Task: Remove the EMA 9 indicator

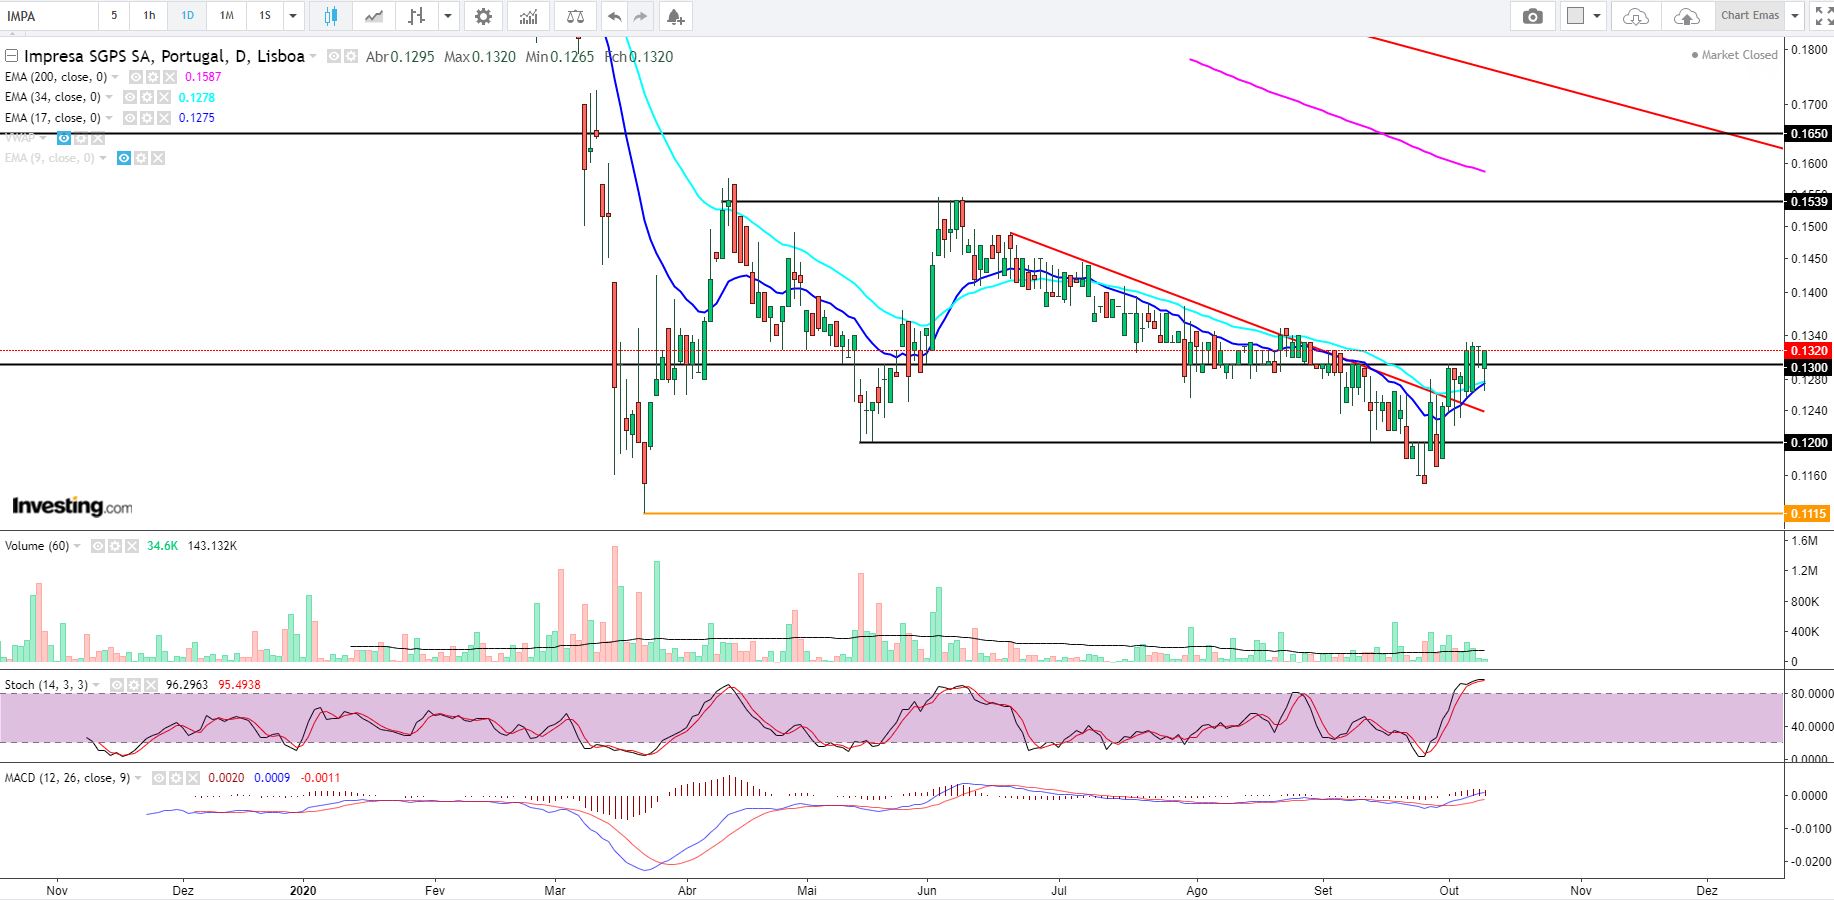Action: pyautogui.click(x=157, y=158)
